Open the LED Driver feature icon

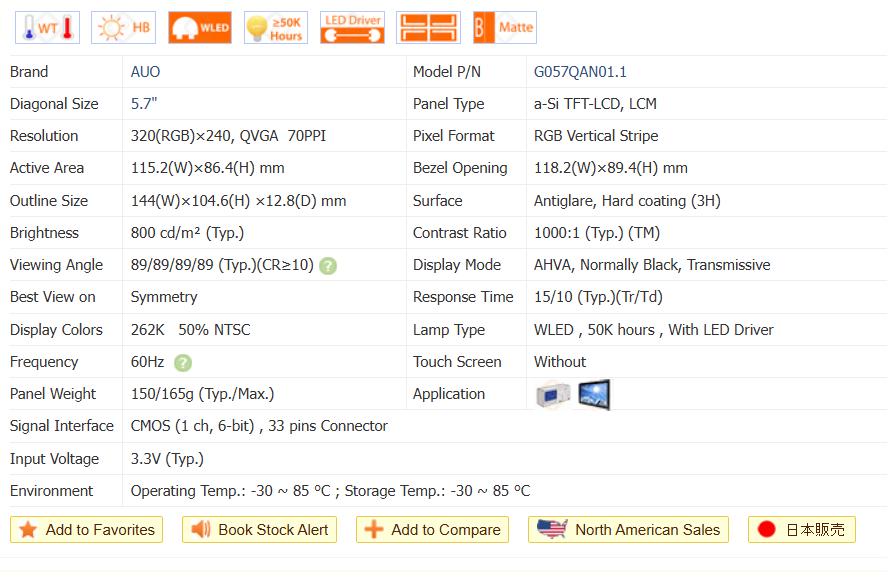click(352, 28)
